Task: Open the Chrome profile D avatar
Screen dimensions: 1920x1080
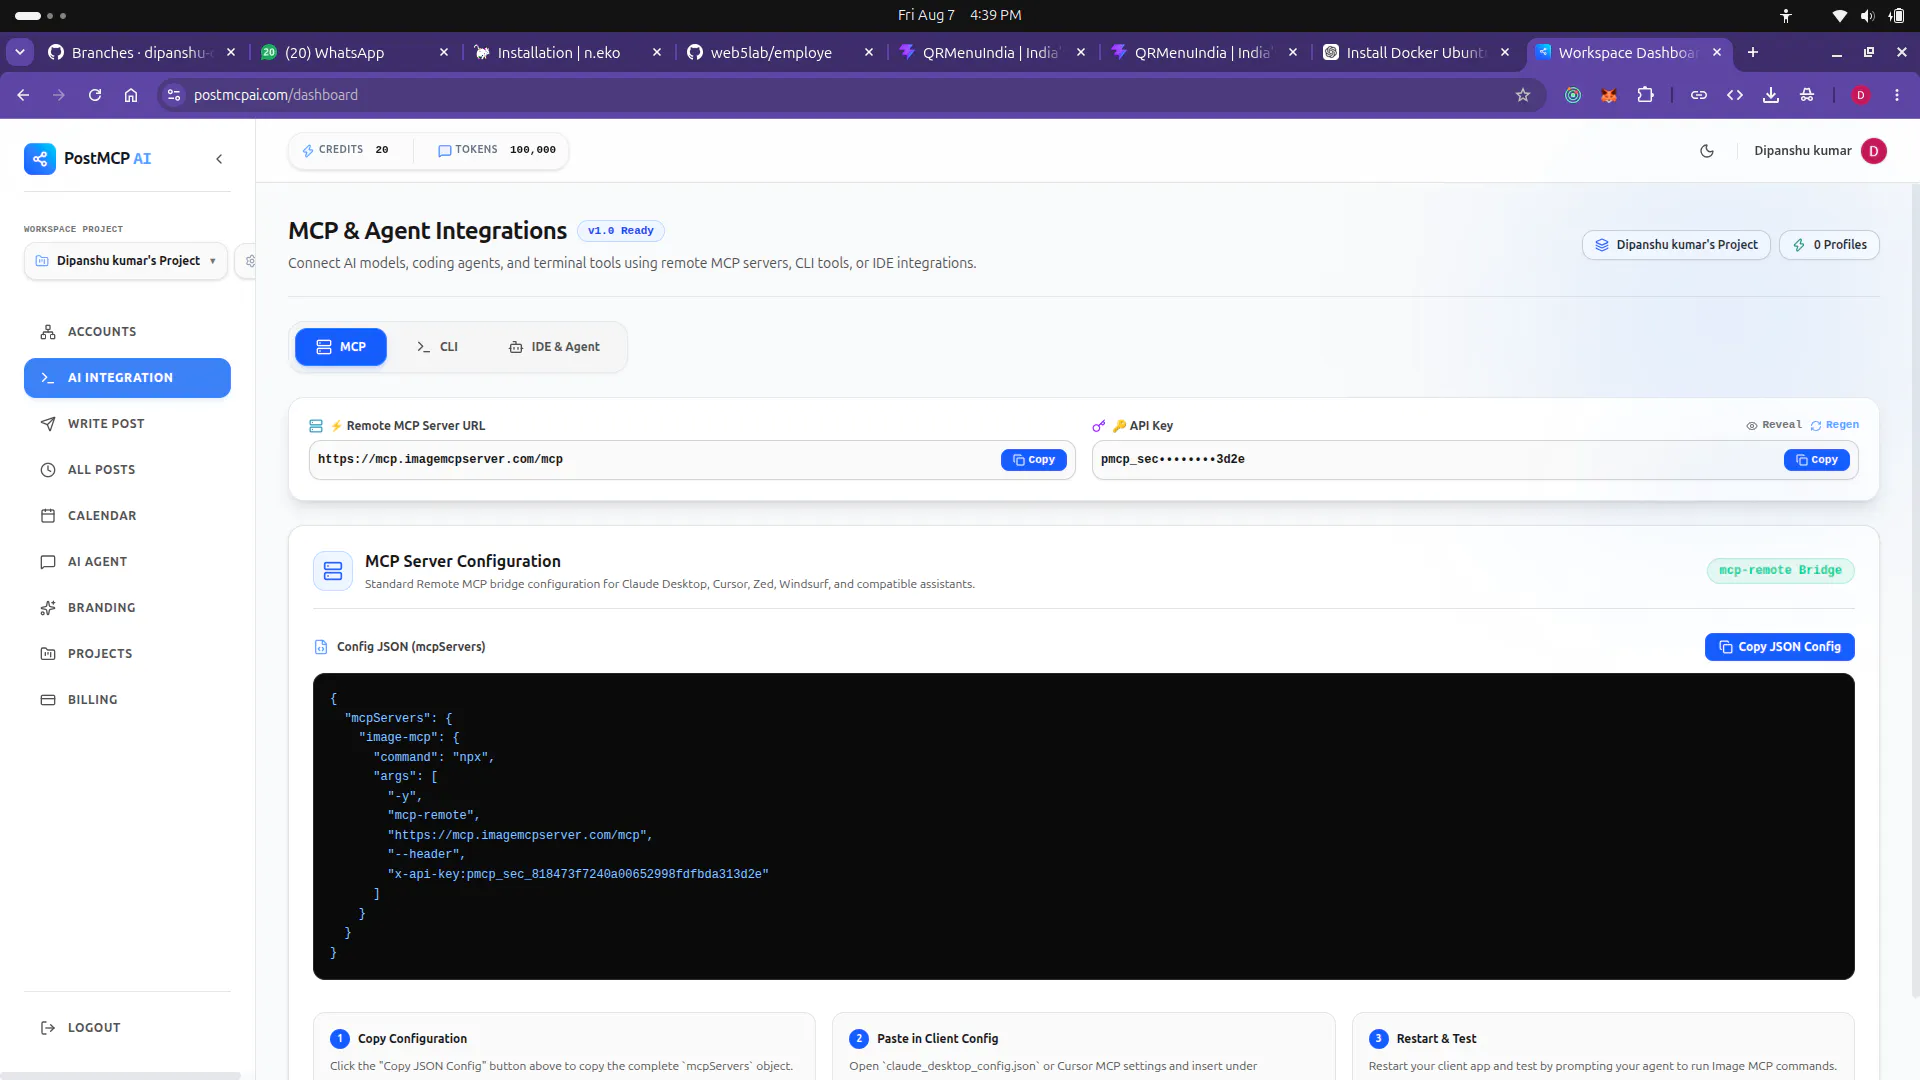Action: click(x=1861, y=95)
